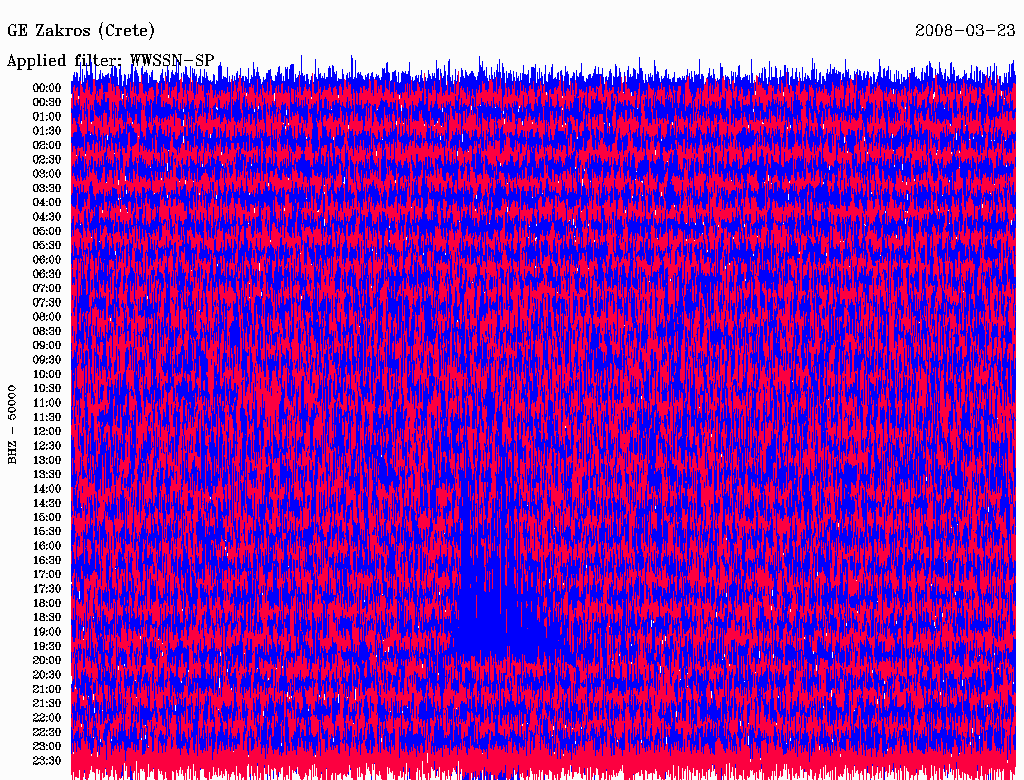Click the 03:30 time row label

tap(47, 188)
